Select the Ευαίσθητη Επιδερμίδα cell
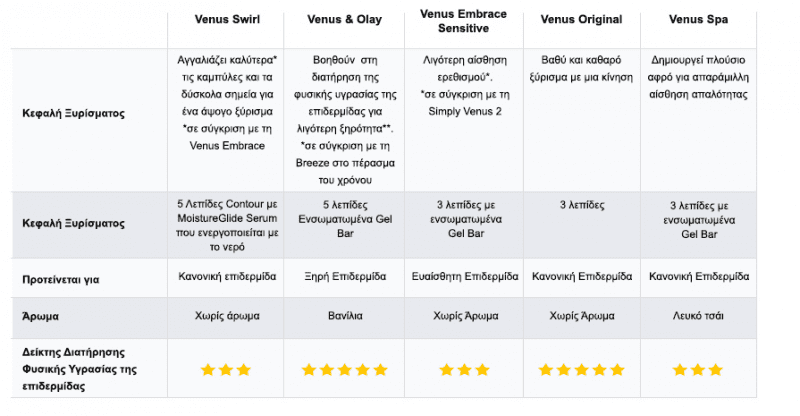The height and width of the screenshot is (416, 800). tap(465, 277)
